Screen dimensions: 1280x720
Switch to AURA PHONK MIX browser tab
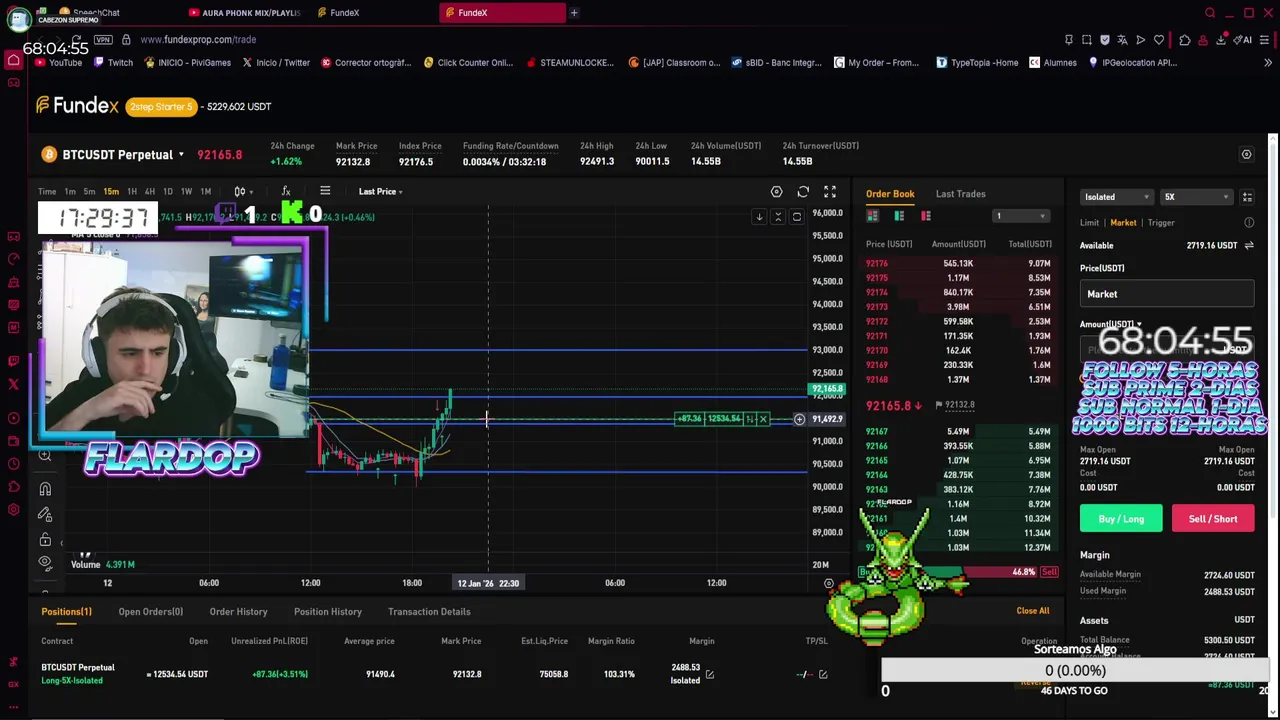(x=245, y=13)
